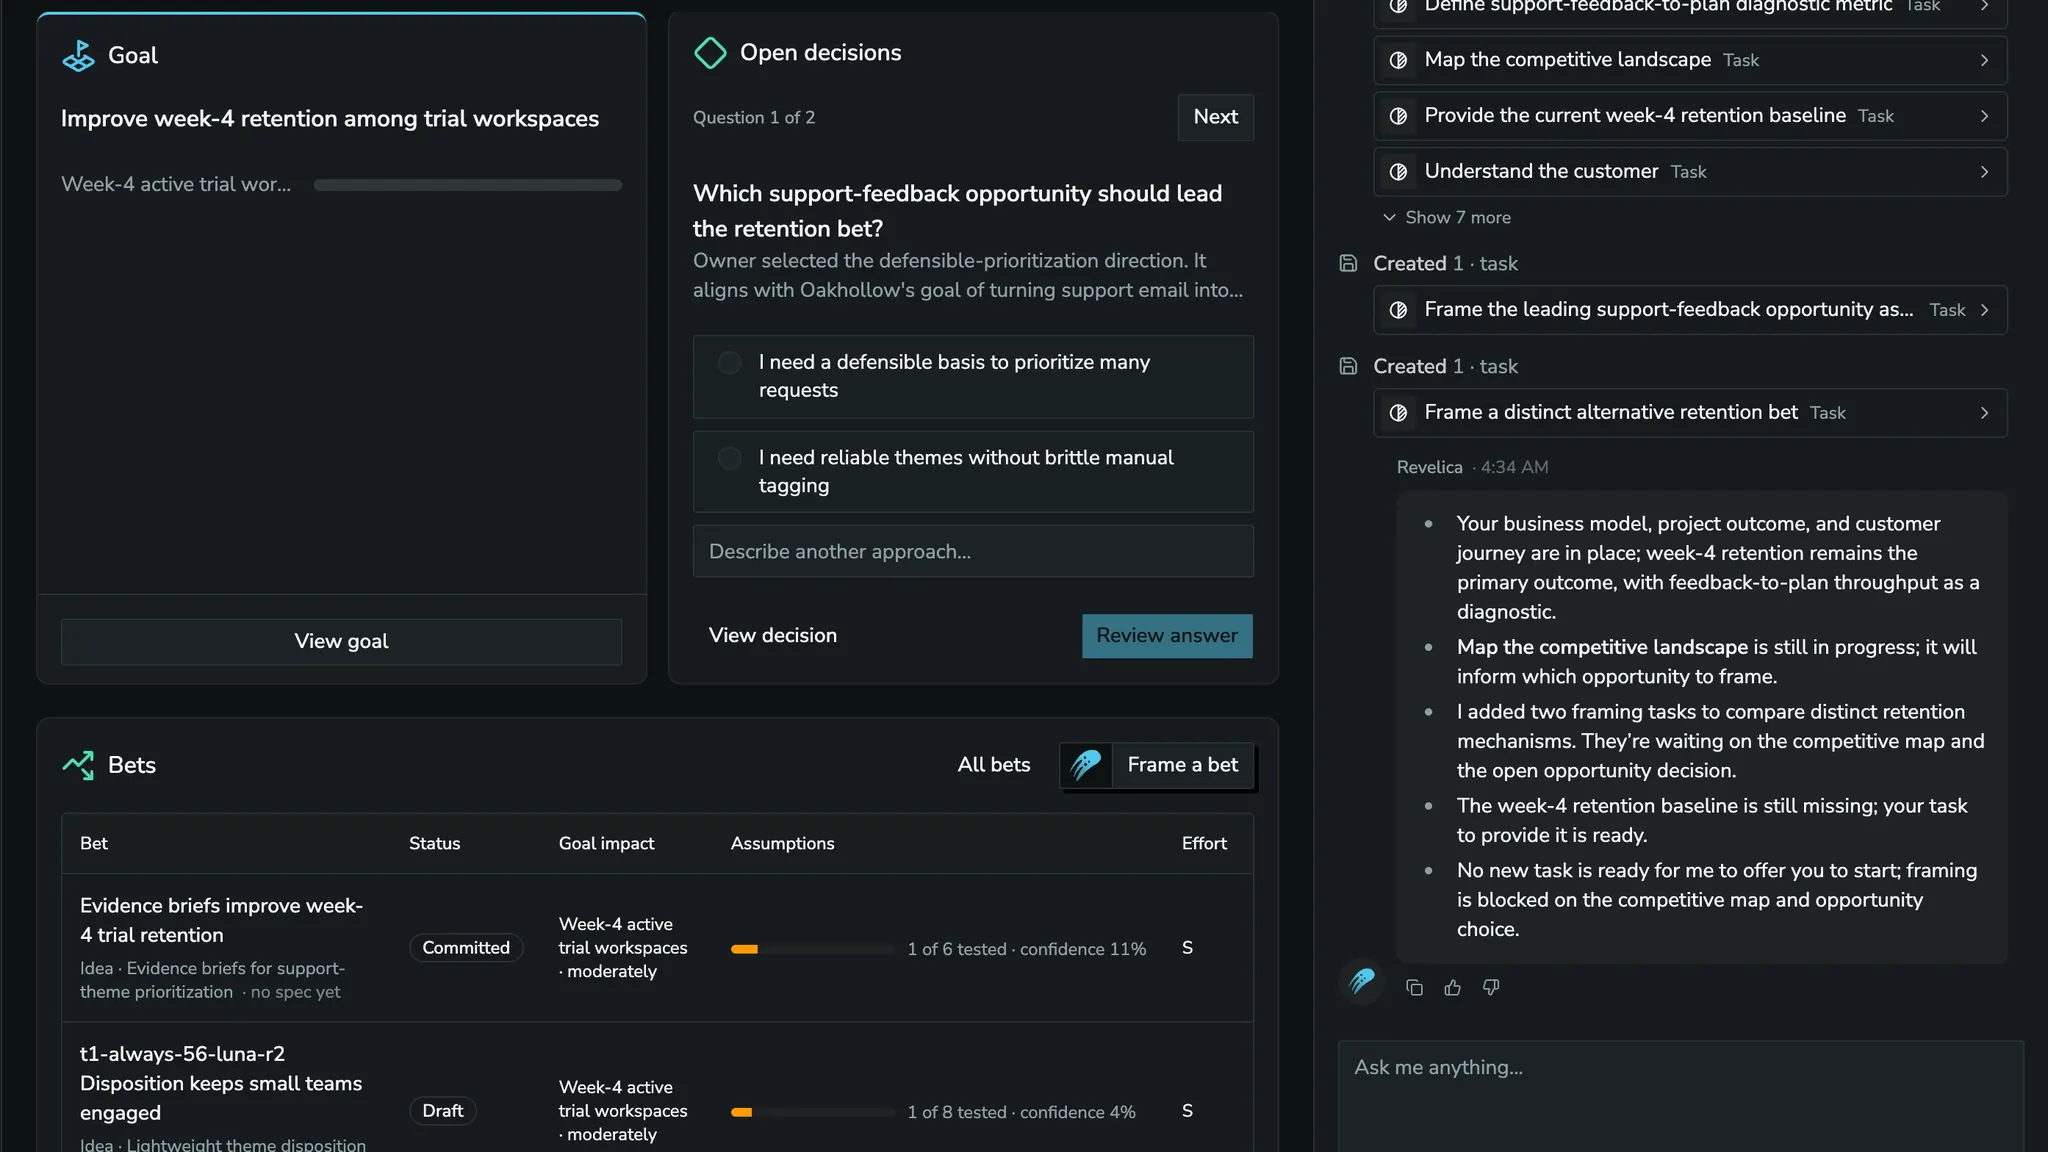Expand the Show 7 more tasks list
Viewport: 2048px width, 1152px height.
point(1446,218)
